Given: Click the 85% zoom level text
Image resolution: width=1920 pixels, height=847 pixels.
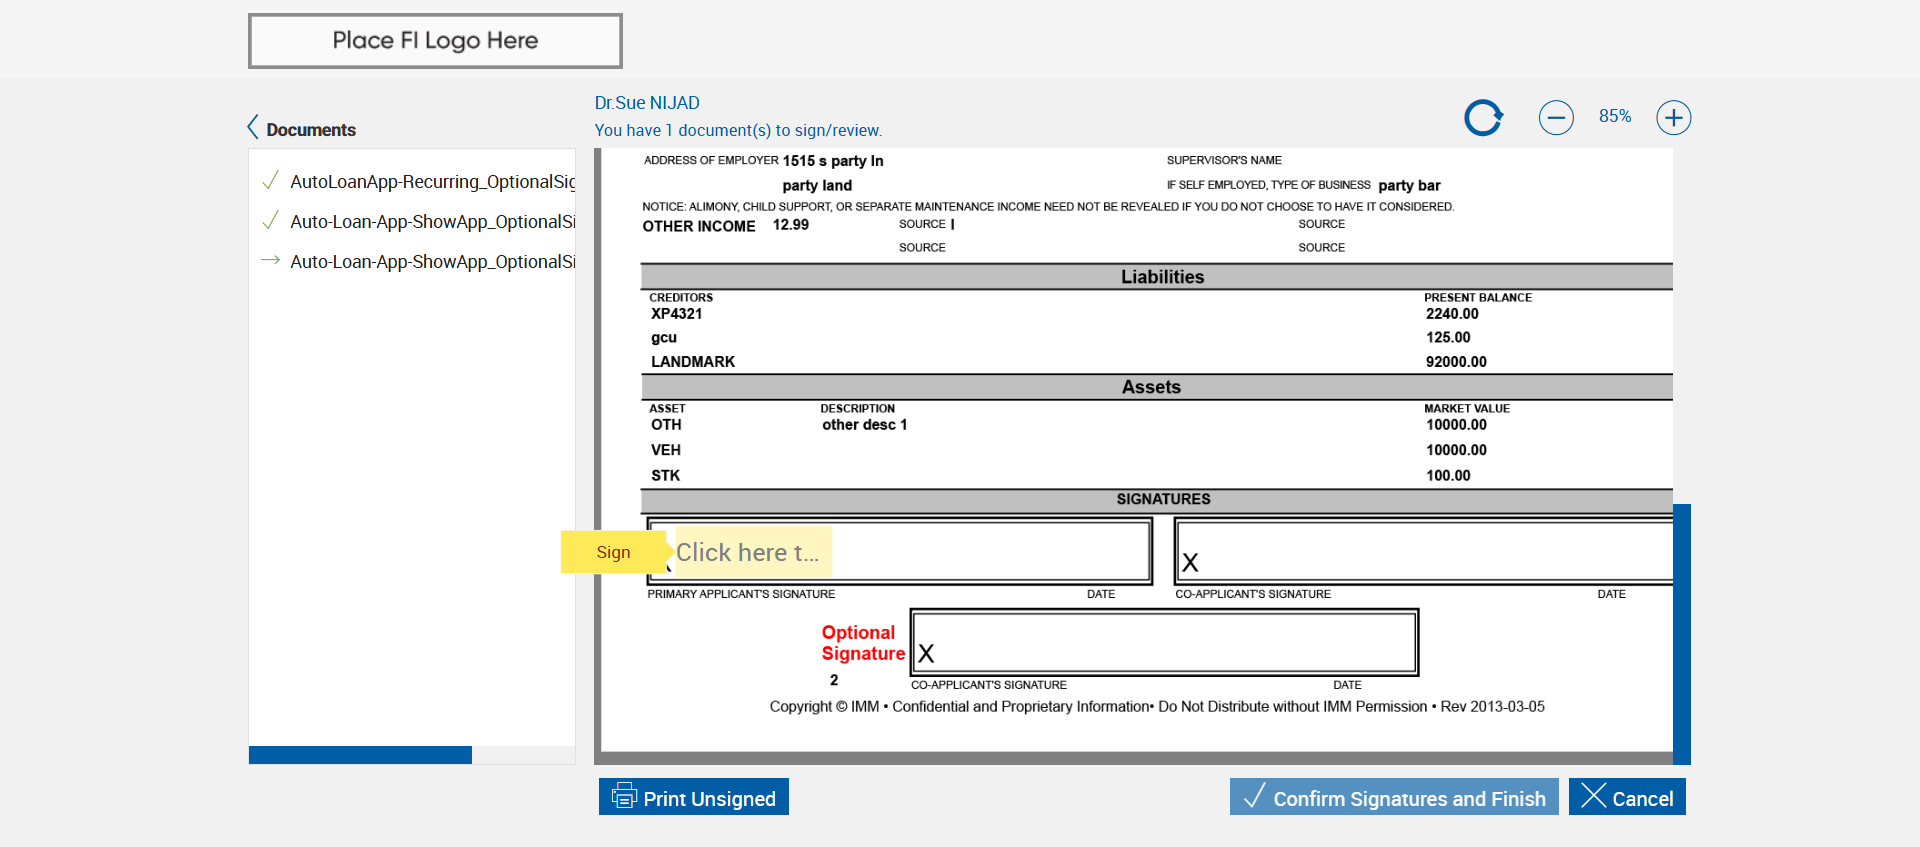Looking at the screenshot, I should coord(1615,116).
